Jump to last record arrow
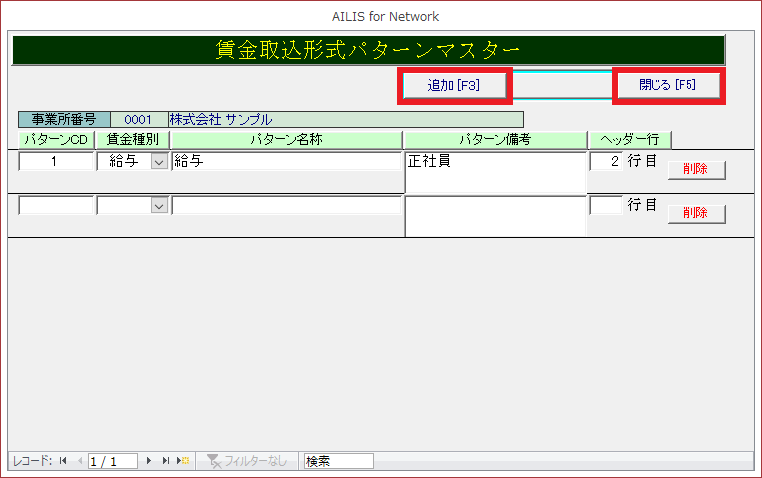This screenshot has width=762, height=478. [x=165, y=461]
